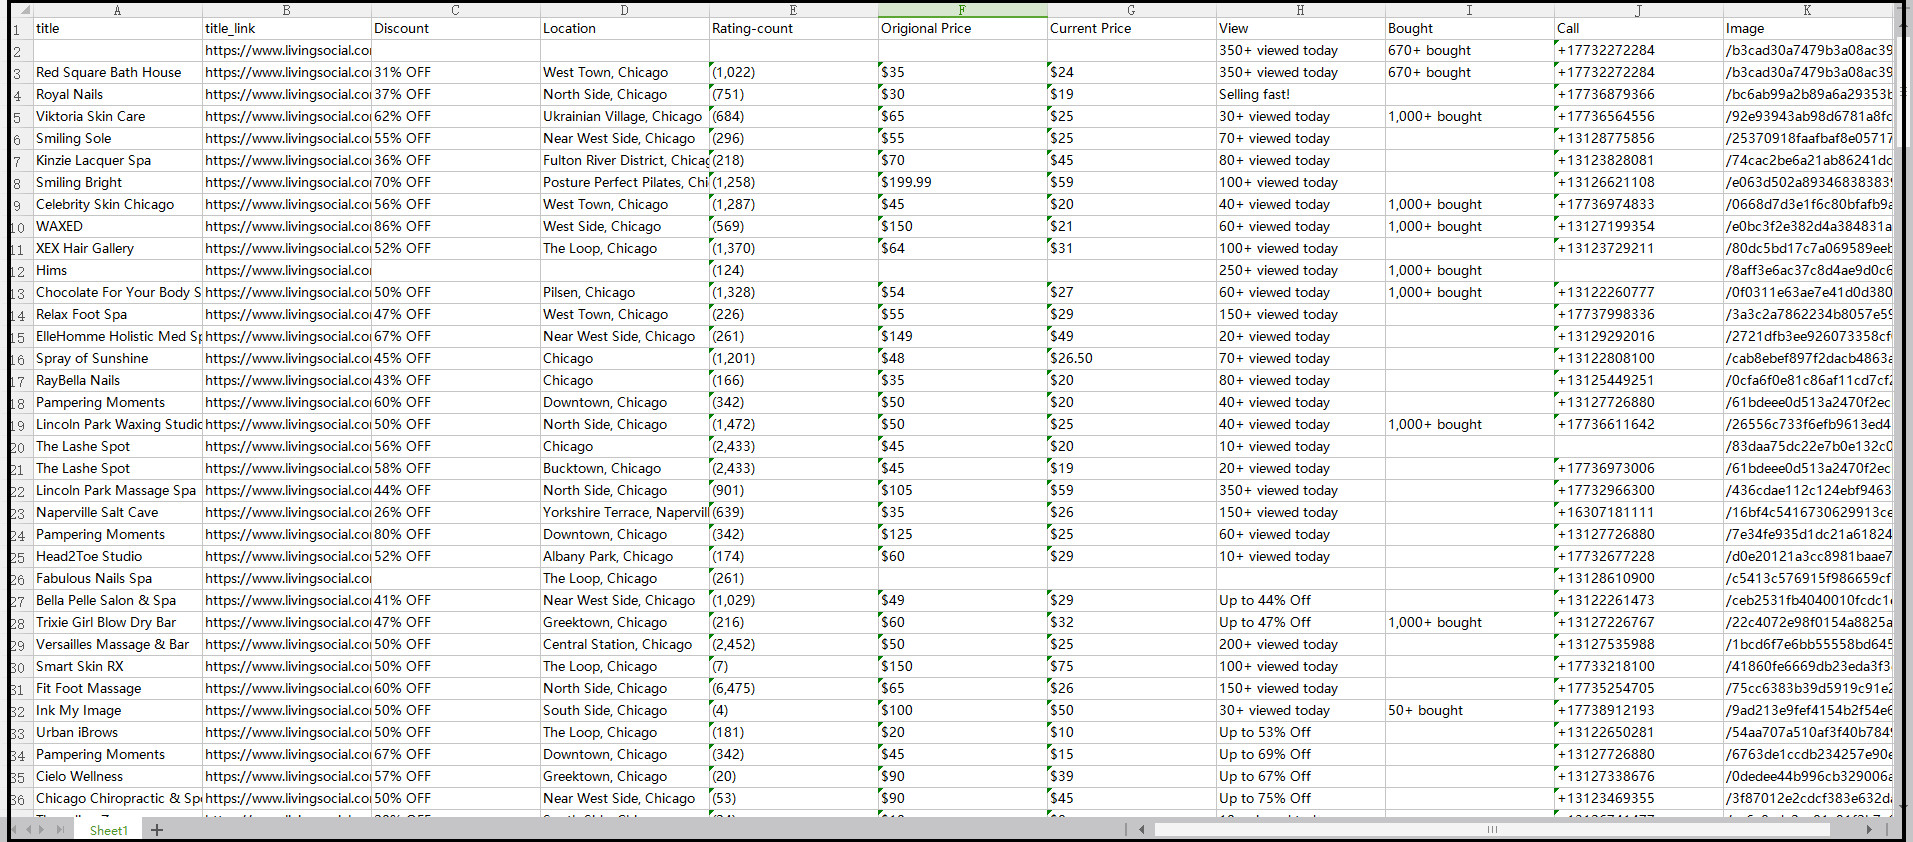Select row 26 header
The width and height of the screenshot is (1913, 842).
[20, 579]
